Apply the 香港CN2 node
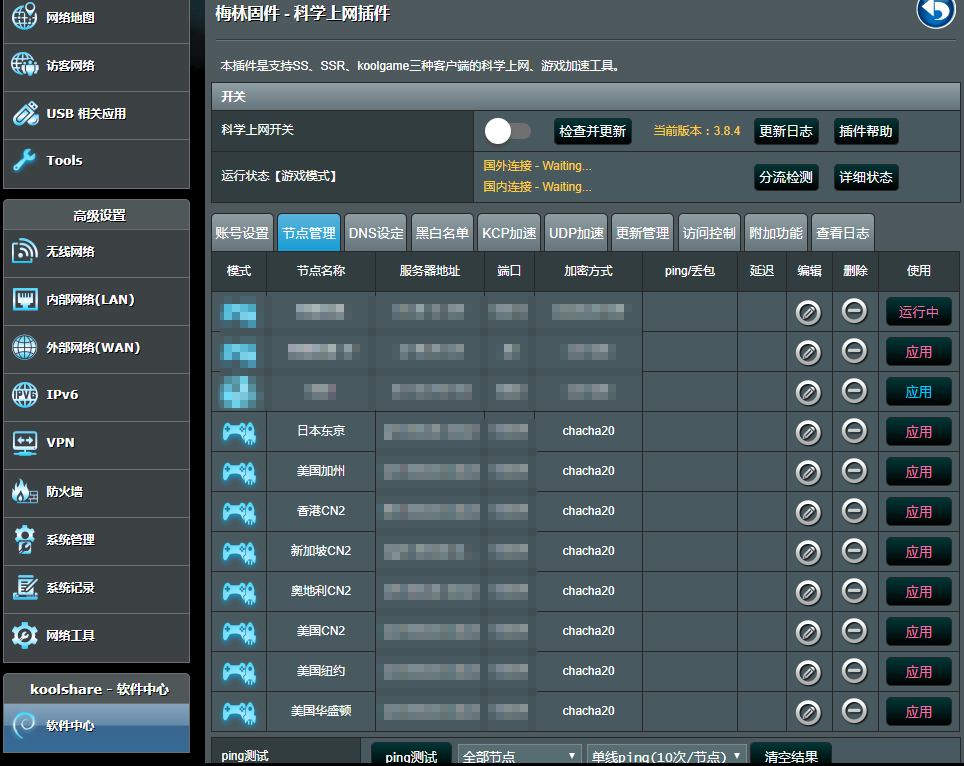Screen dimensions: 964x766 coord(919,512)
